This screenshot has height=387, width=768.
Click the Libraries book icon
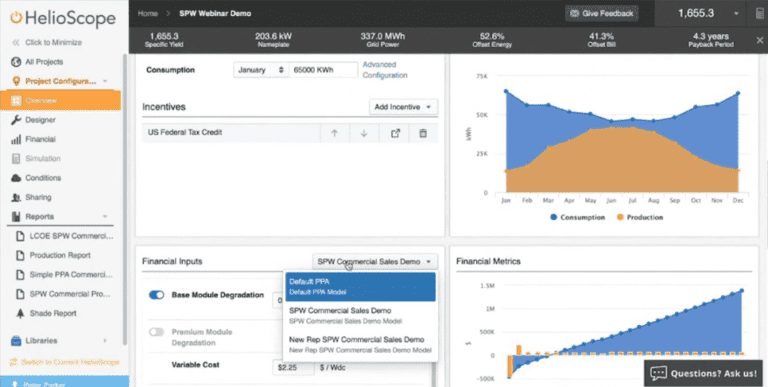[16, 340]
